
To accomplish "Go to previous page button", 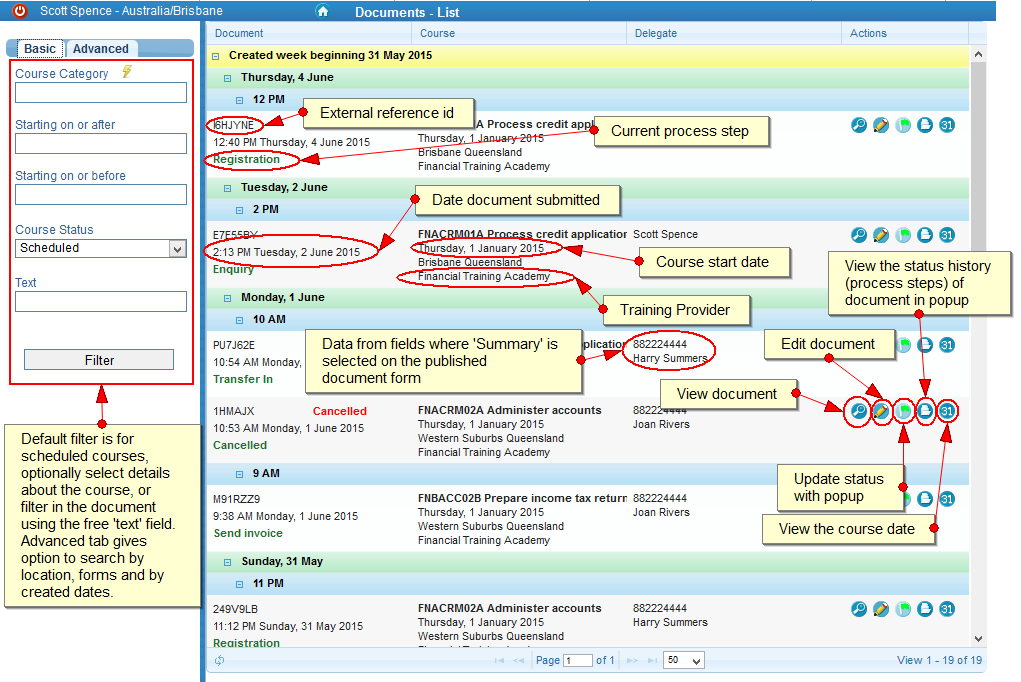I will (x=519, y=661).
